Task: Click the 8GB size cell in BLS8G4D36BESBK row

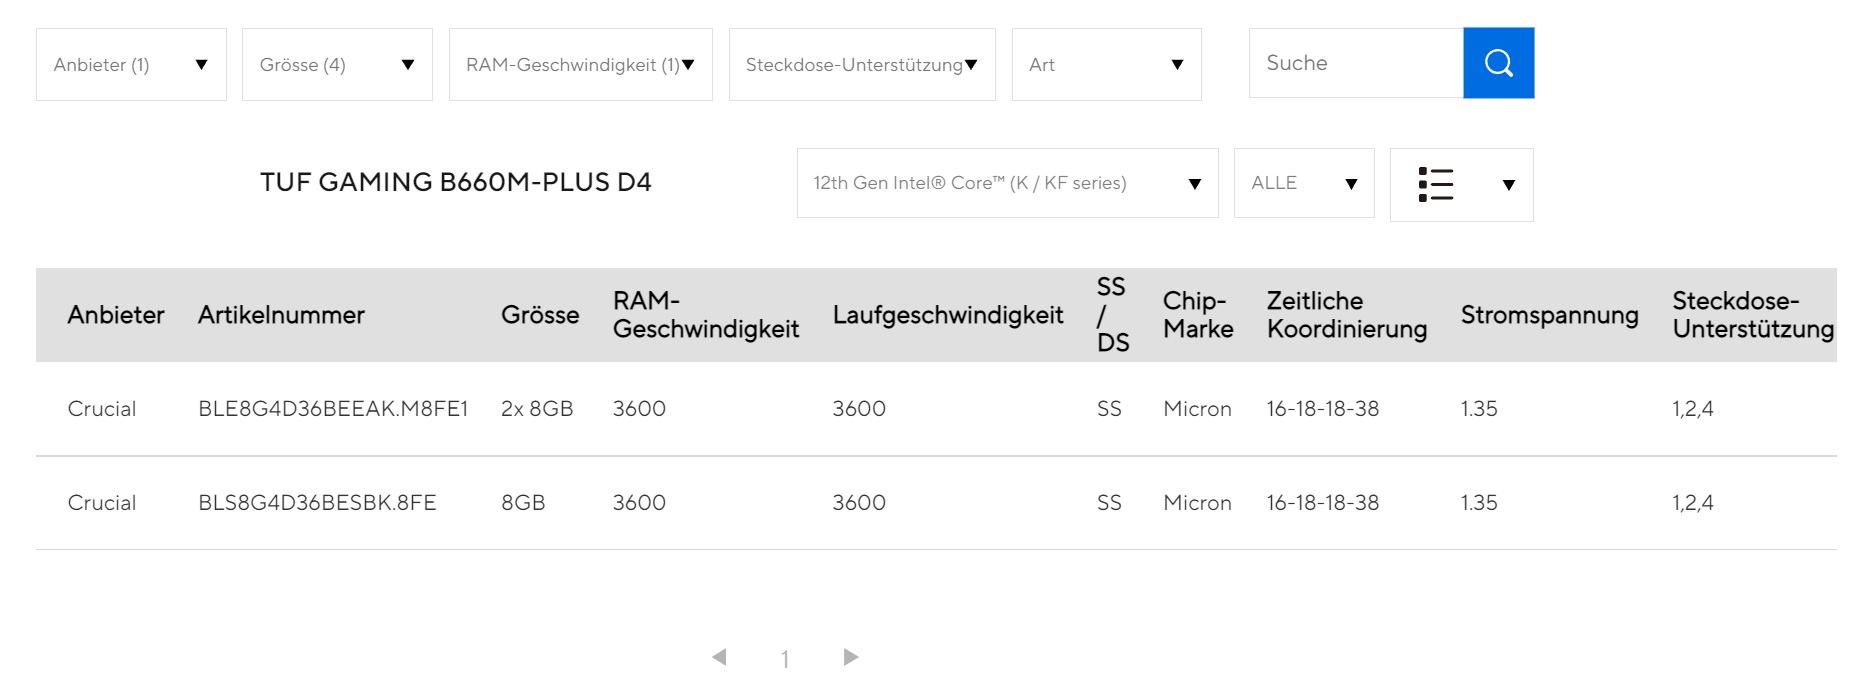Action: click(523, 503)
